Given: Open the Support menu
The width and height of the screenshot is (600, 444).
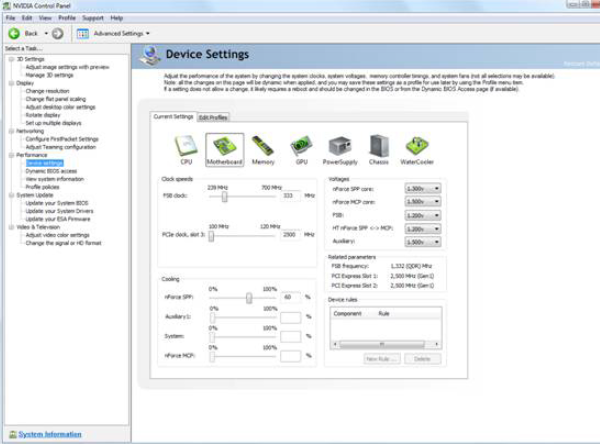Looking at the screenshot, I should [x=93, y=18].
